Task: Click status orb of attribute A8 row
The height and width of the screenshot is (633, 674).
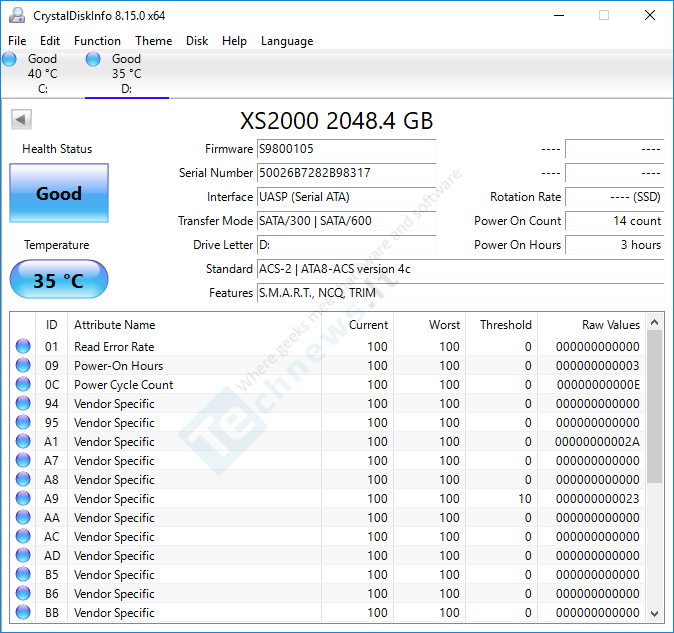Action: [23, 479]
